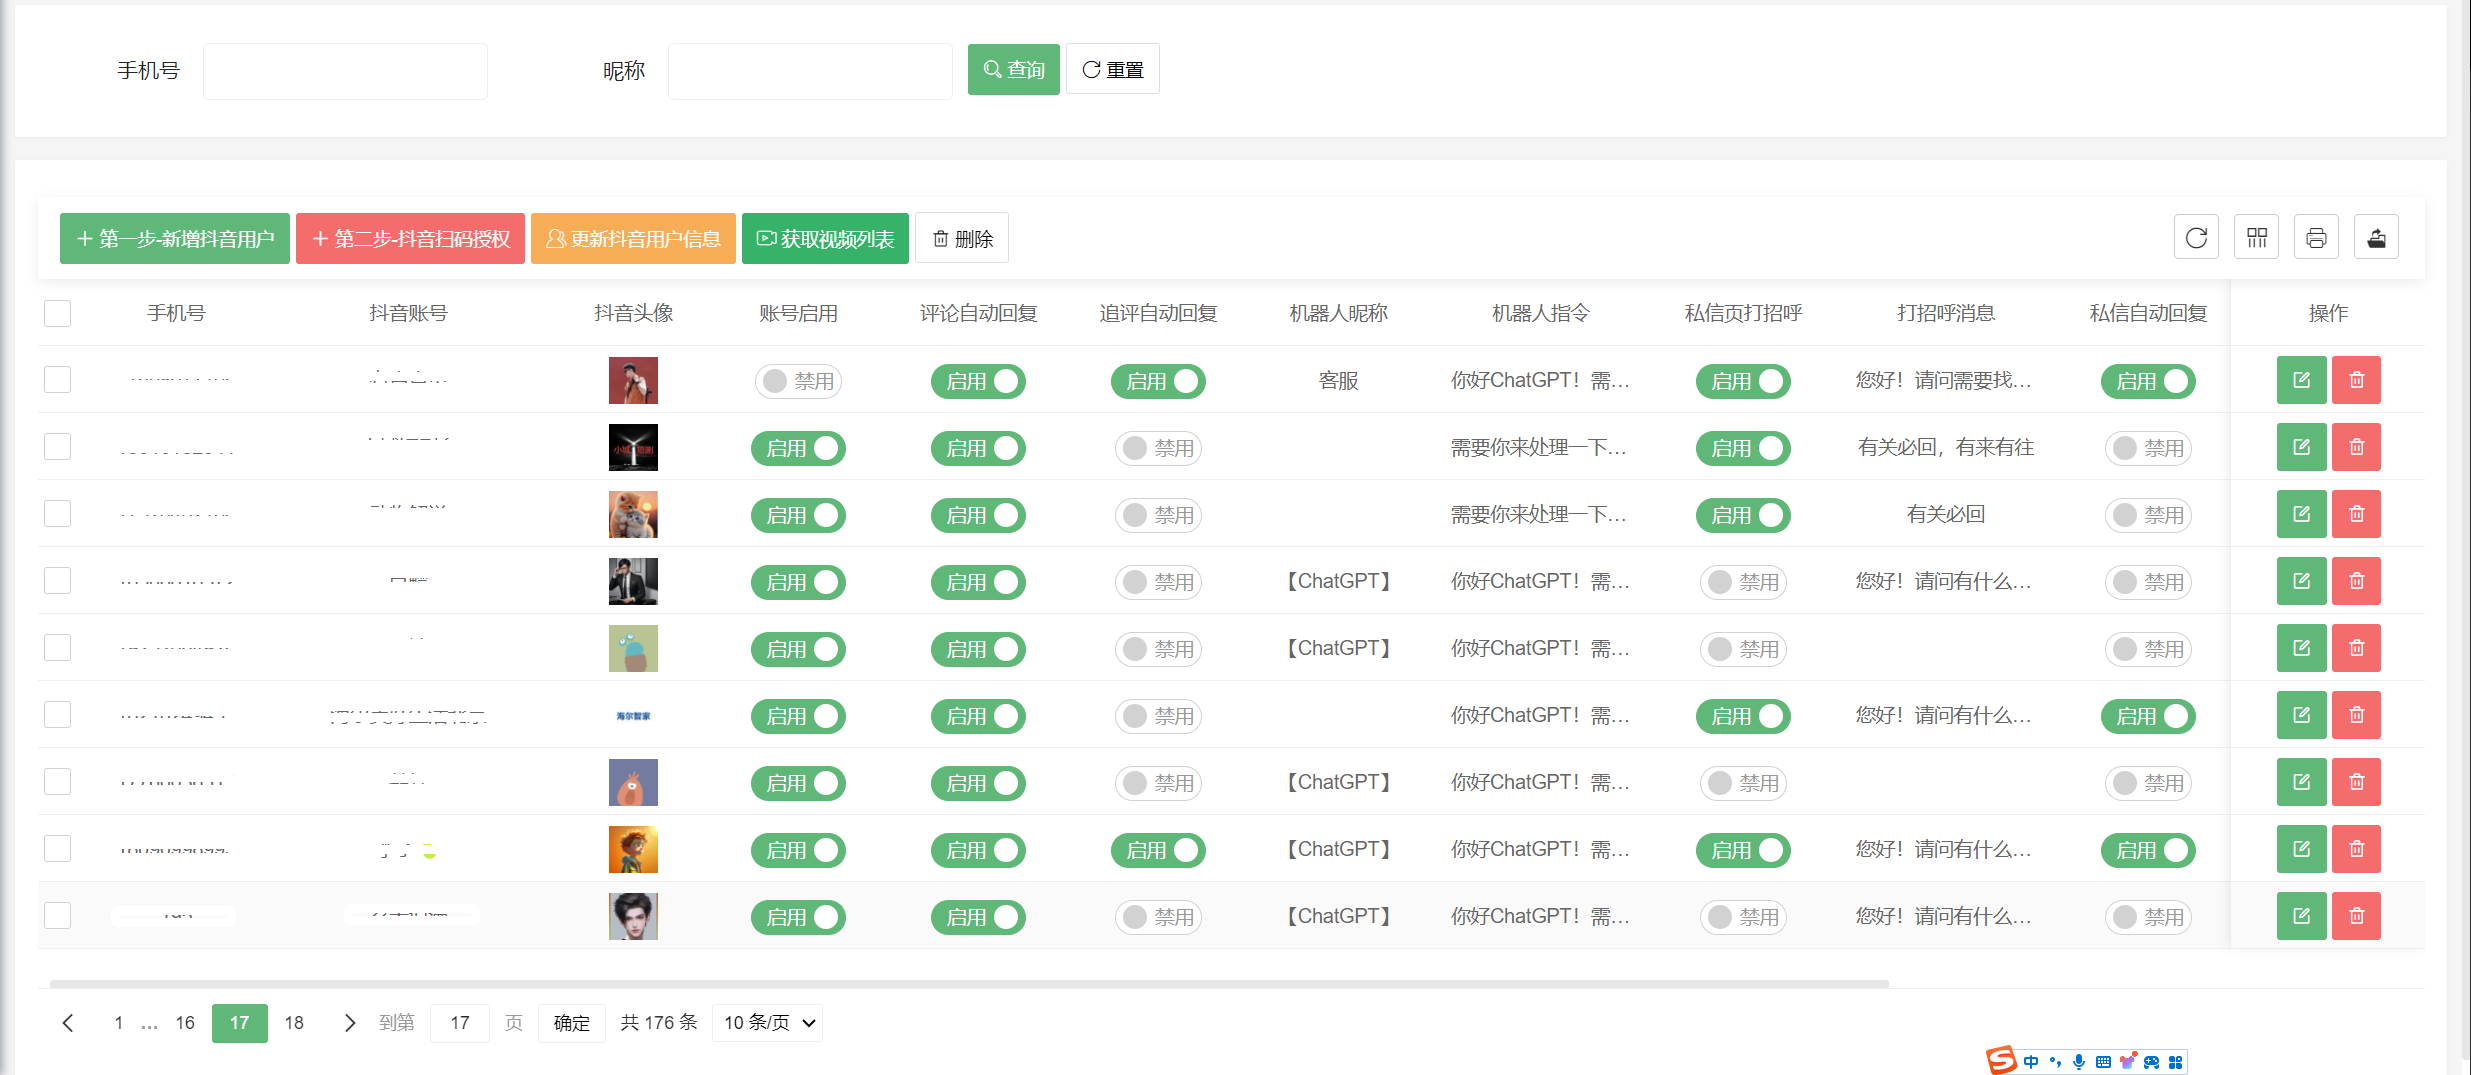Delete the row with robot nickname 客服
Image resolution: width=2471 pixels, height=1075 pixels.
coord(2356,380)
